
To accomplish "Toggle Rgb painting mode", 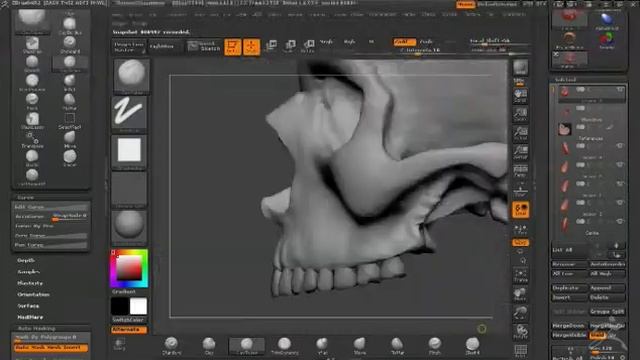I will point(349,42).
